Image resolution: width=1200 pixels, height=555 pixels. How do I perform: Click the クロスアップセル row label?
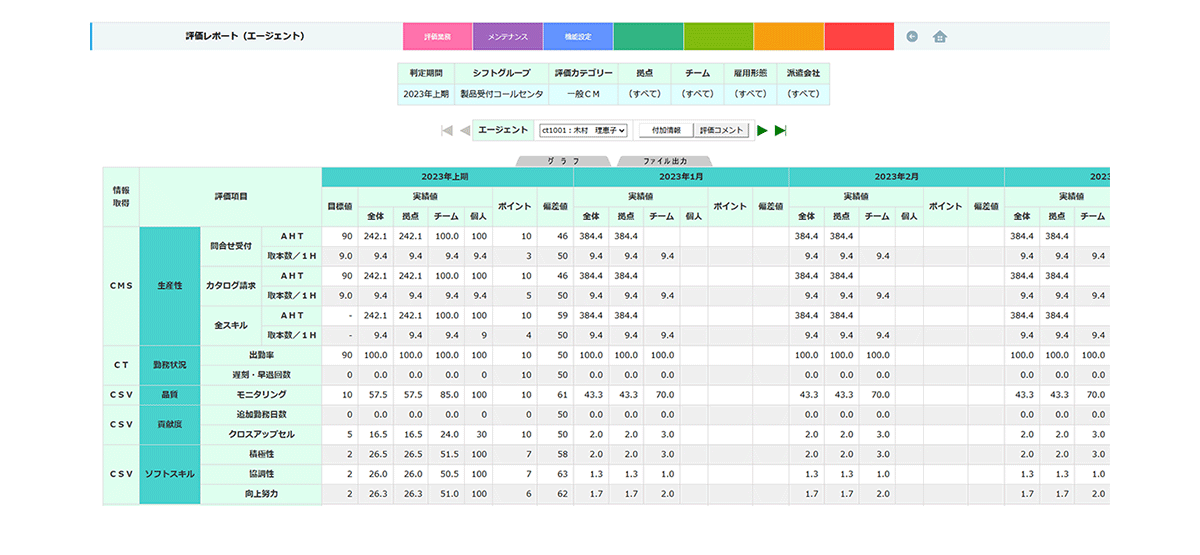point(262,434)
